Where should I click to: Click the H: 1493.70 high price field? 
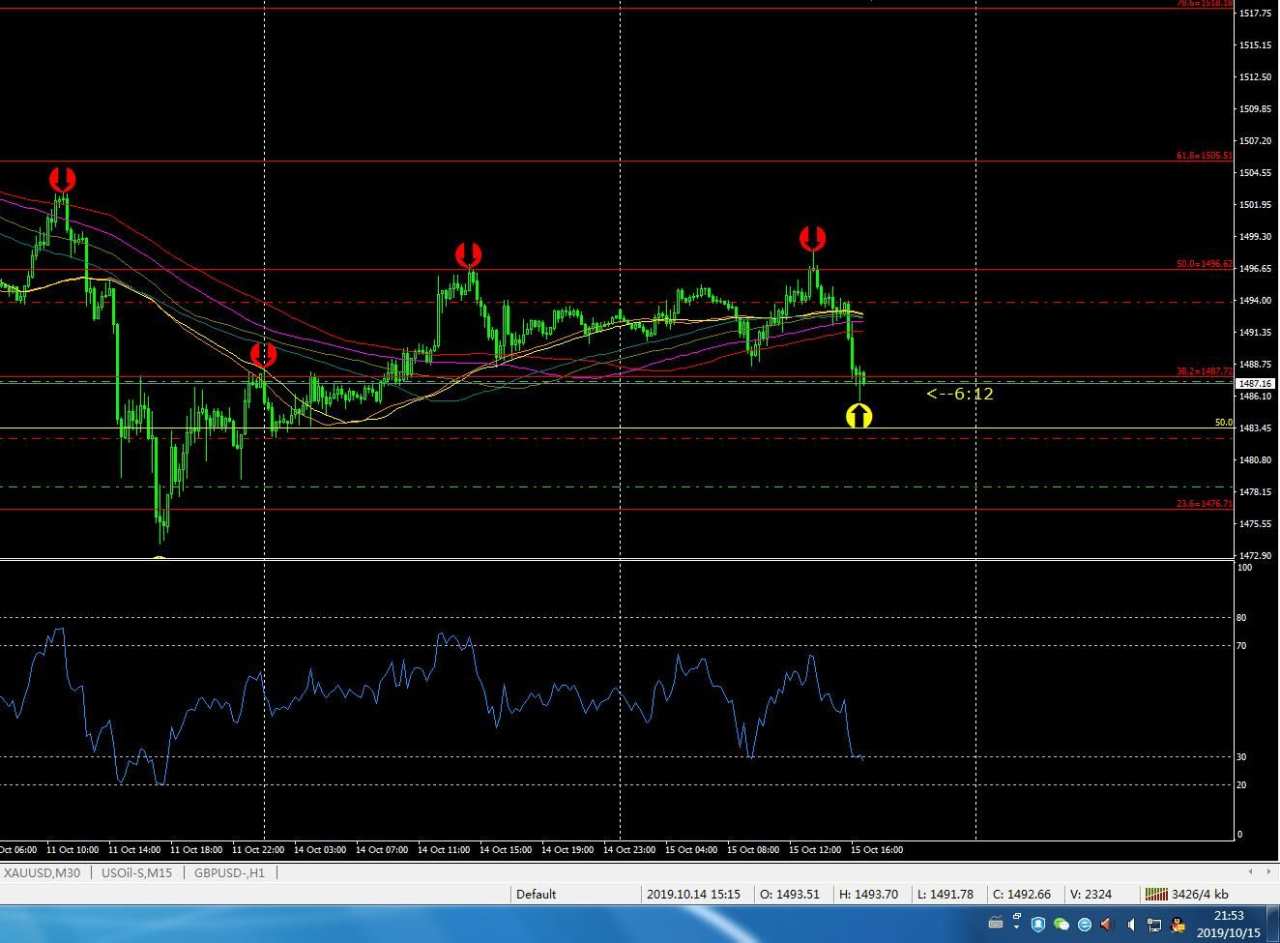click(868, 894)
